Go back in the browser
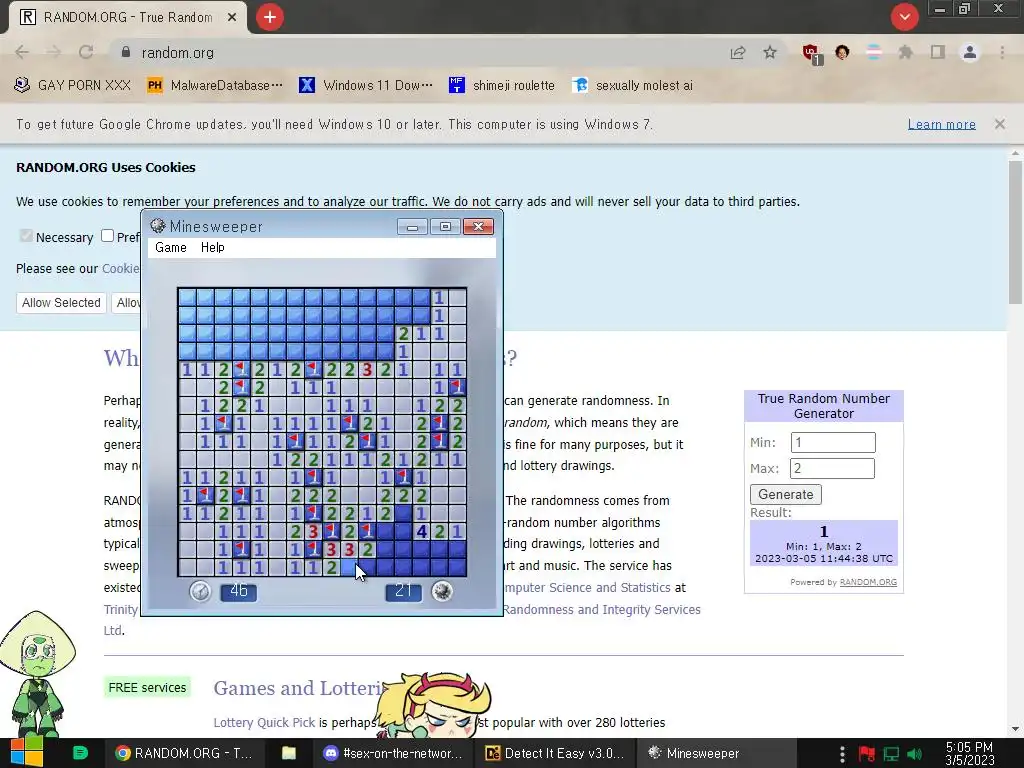Viewport: 1024px width, 768px height. [x=22, y=52]
